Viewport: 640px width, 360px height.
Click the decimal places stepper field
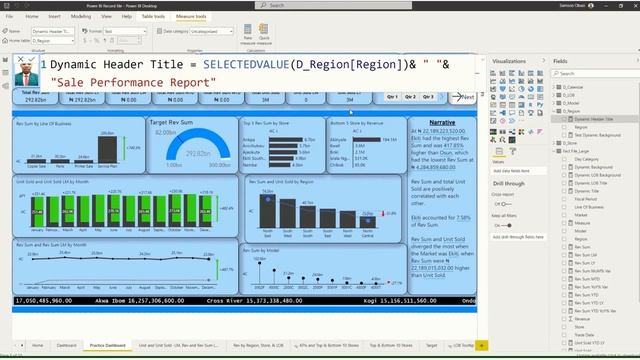pyautogui.click(x=129, y=40)
